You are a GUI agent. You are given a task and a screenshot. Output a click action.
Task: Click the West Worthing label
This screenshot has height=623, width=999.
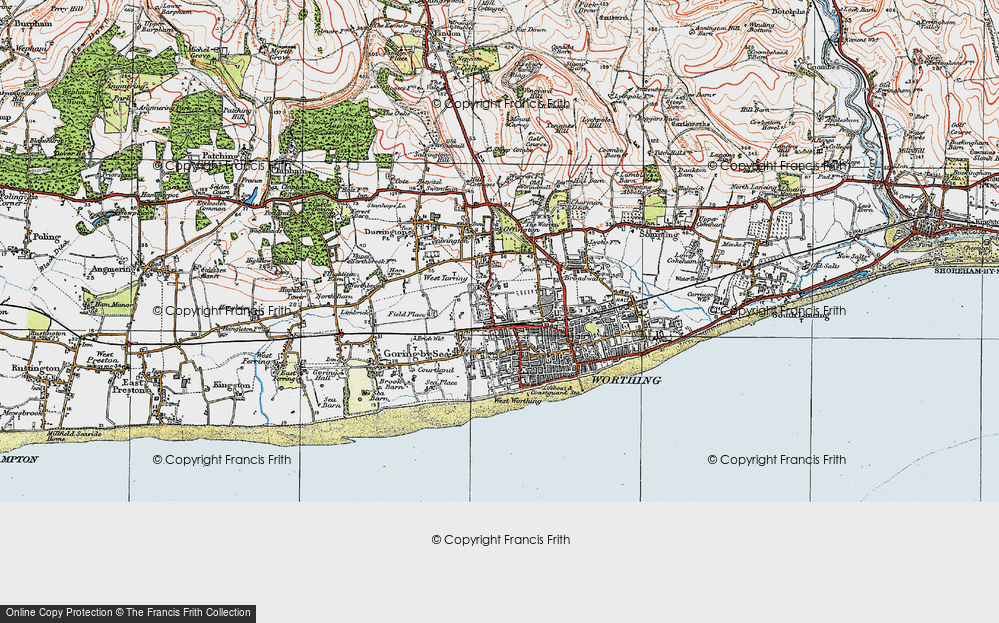[517, 401]
